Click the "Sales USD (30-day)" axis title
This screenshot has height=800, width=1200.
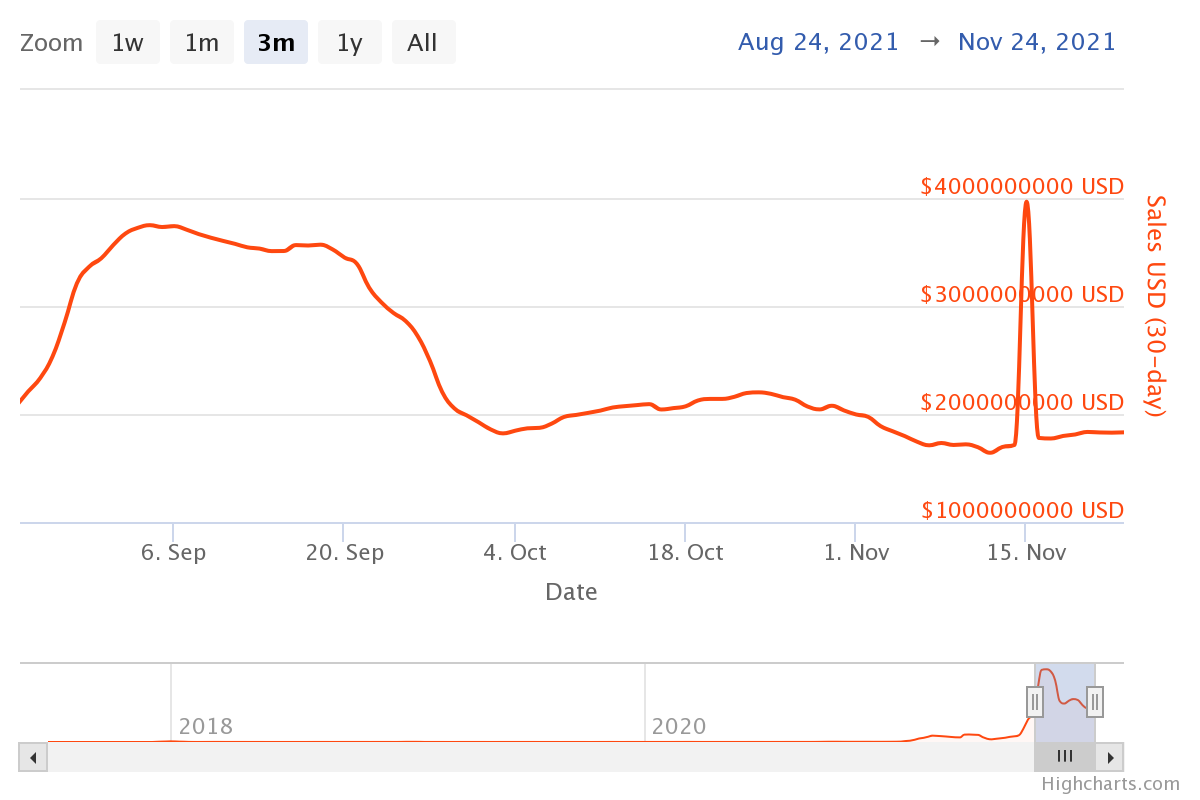click(1156, 306)
